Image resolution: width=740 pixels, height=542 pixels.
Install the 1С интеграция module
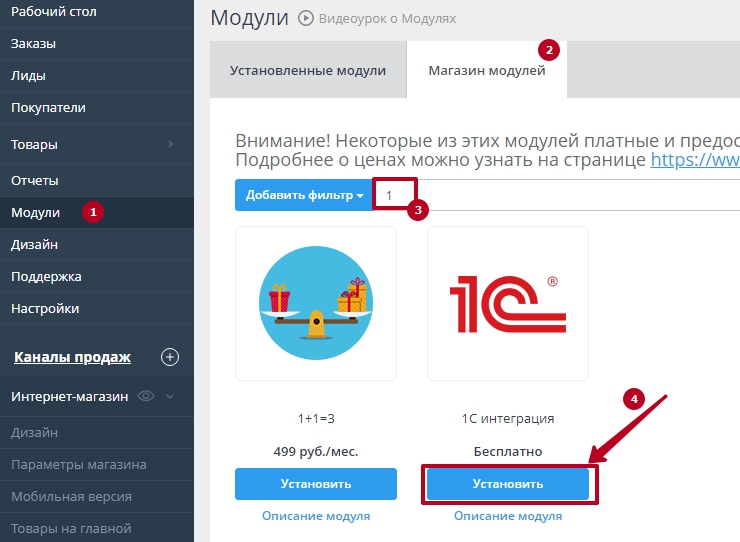508,484
